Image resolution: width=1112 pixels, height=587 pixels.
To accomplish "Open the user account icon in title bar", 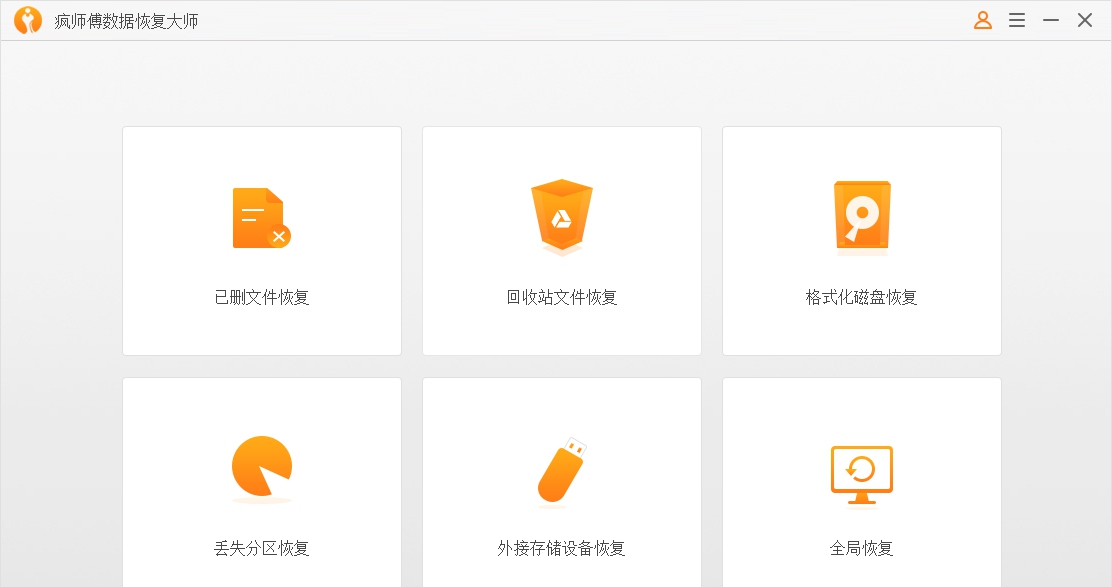I will (x=983, y=19).
